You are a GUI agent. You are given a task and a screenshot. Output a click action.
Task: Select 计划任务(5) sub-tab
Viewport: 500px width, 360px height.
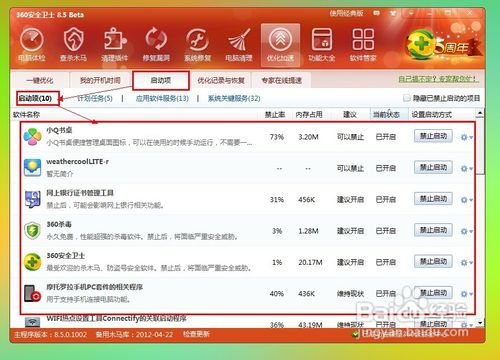[95, 98]
